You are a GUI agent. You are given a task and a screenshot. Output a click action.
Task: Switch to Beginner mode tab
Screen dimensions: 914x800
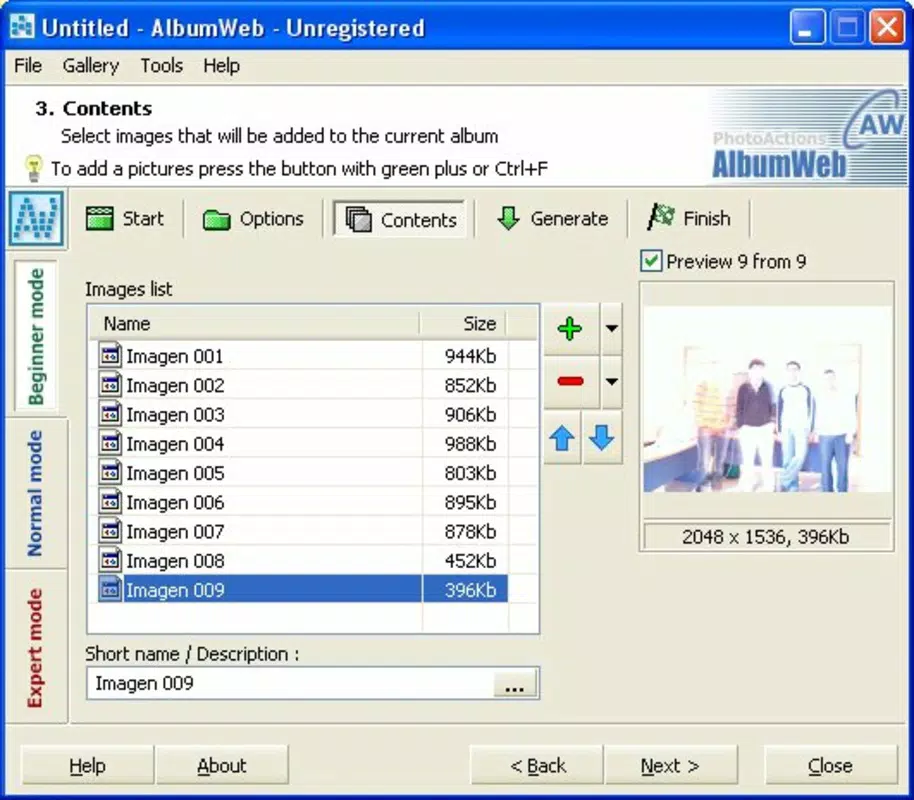36,336
